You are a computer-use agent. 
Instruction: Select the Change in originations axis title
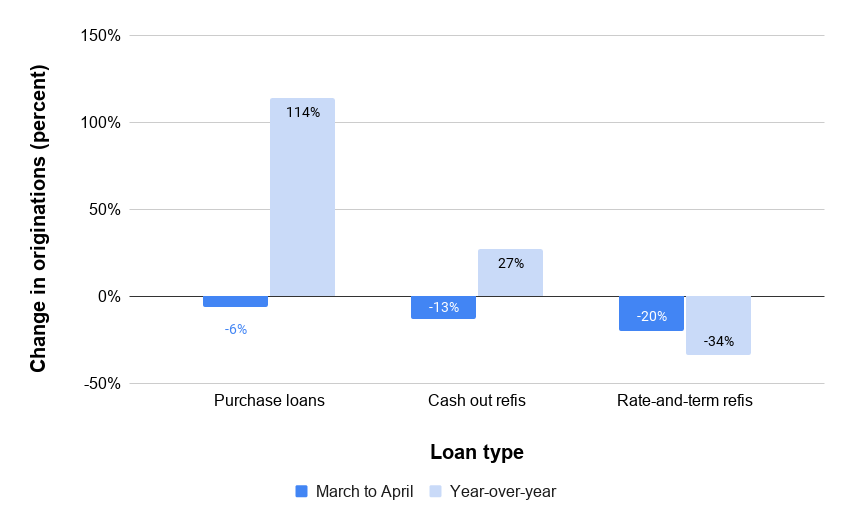tap(39, 218)
